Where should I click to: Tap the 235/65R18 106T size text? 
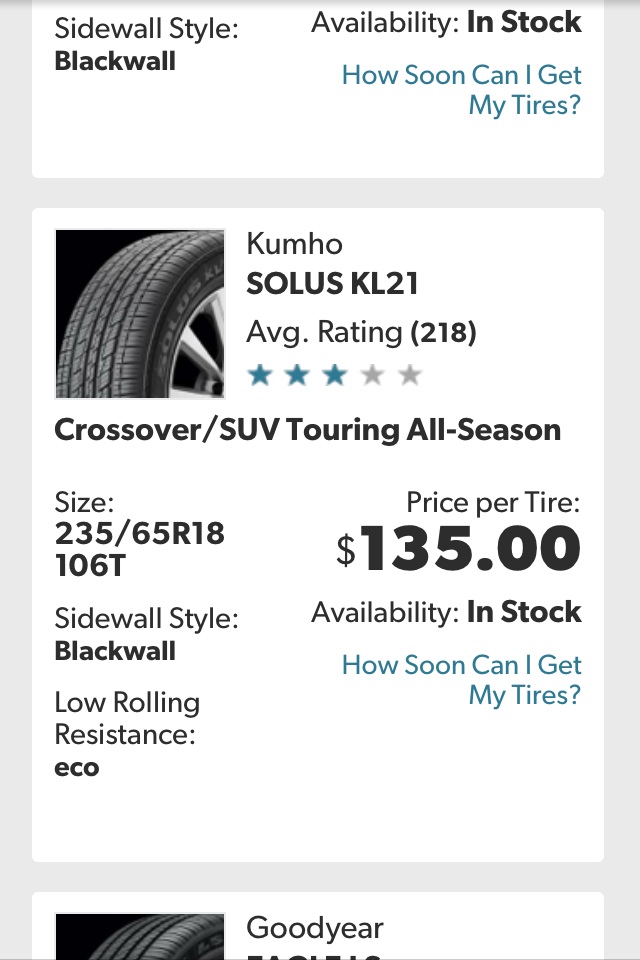point(139,549)
